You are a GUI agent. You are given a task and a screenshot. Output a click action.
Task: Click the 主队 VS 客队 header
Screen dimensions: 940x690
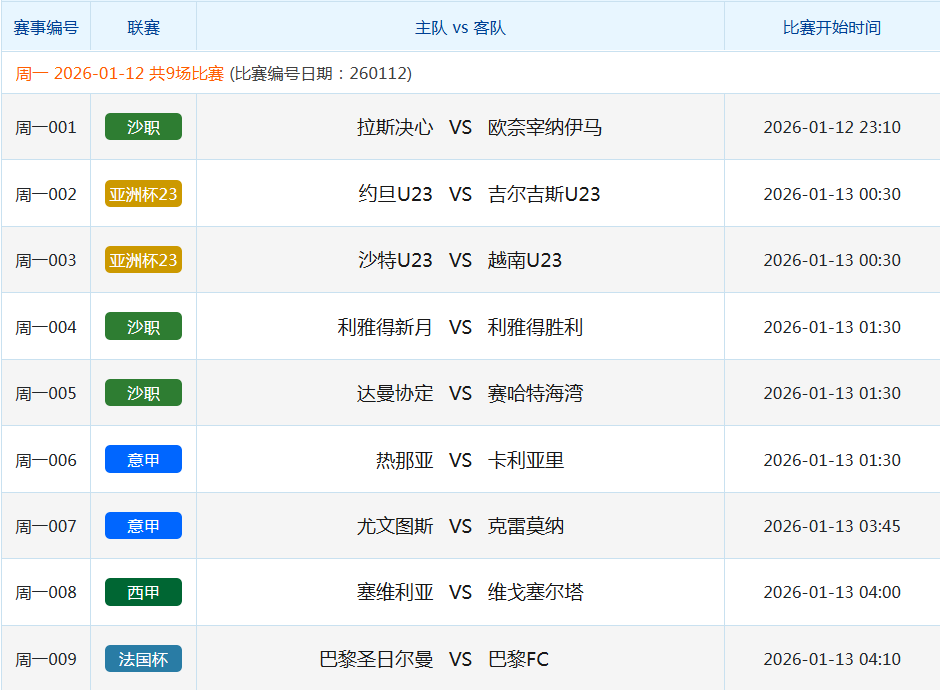click(x=461, y=27)
